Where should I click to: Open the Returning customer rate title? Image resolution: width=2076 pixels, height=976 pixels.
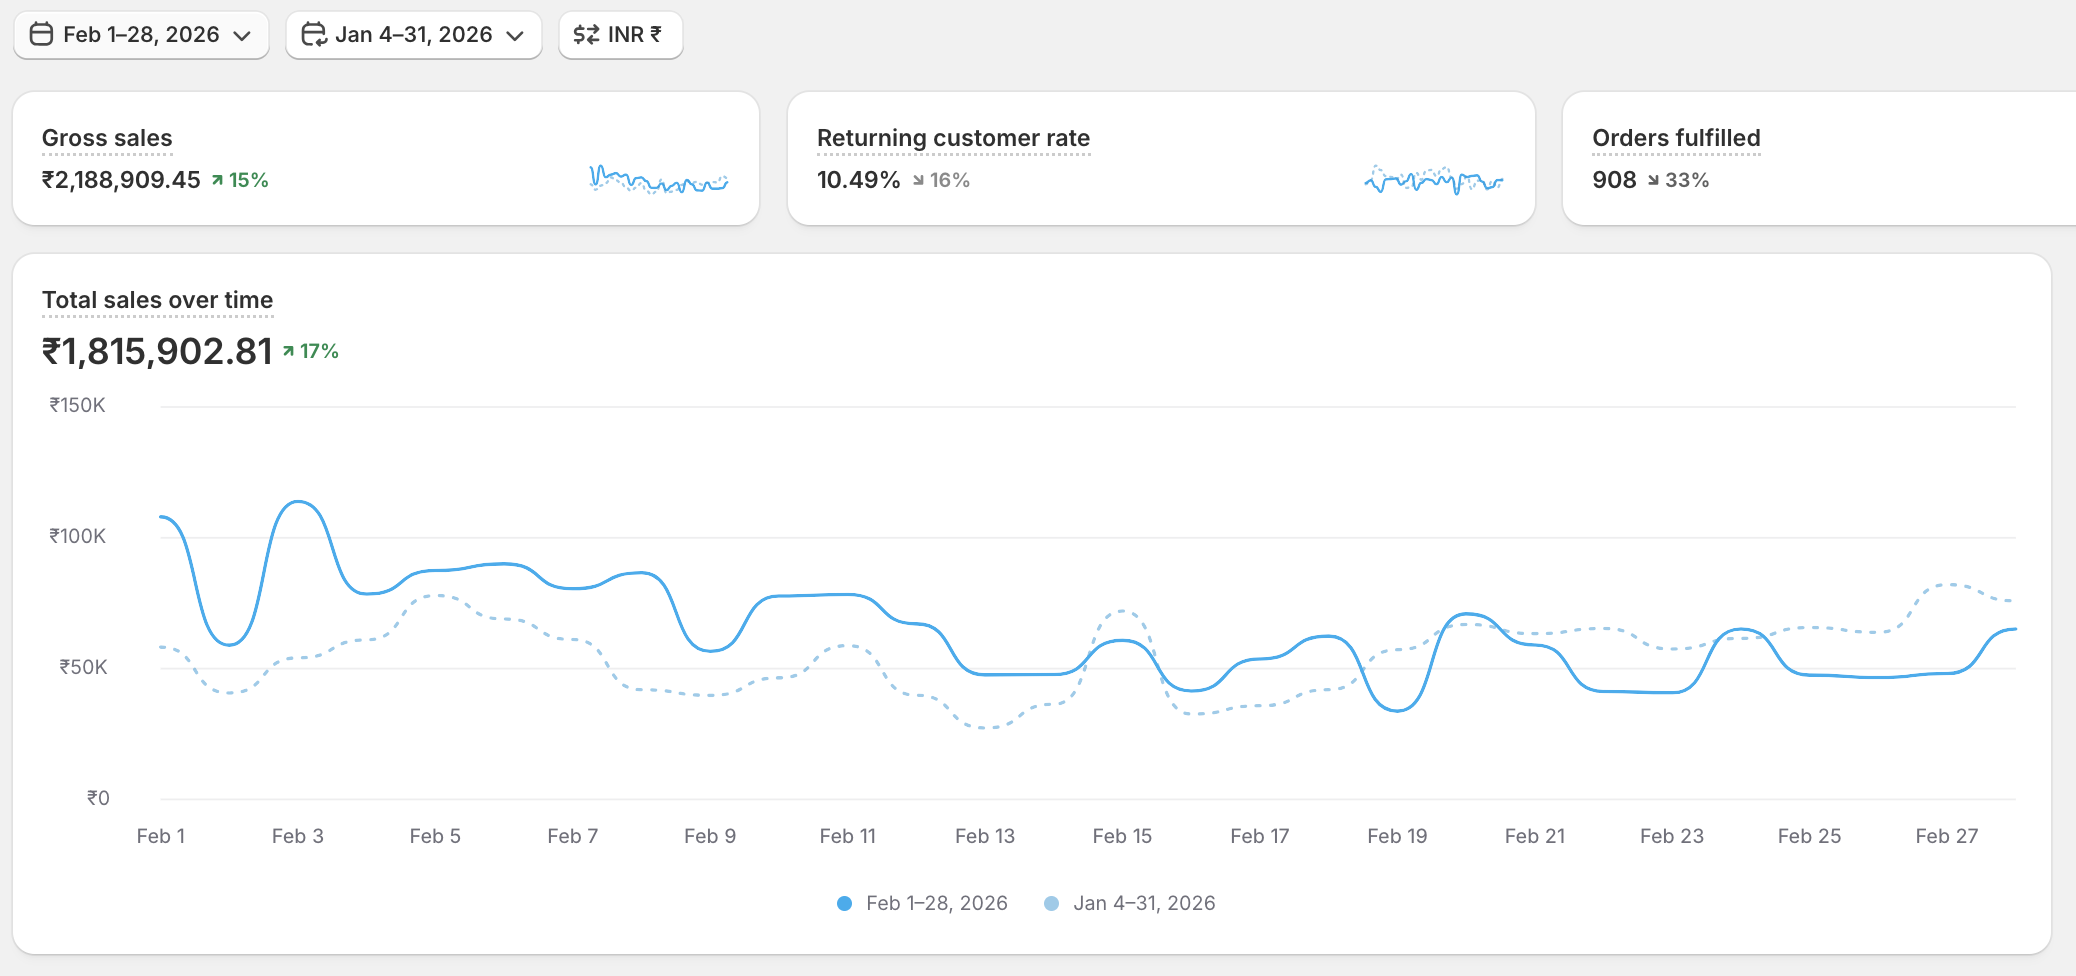click(x=953, y=138)
